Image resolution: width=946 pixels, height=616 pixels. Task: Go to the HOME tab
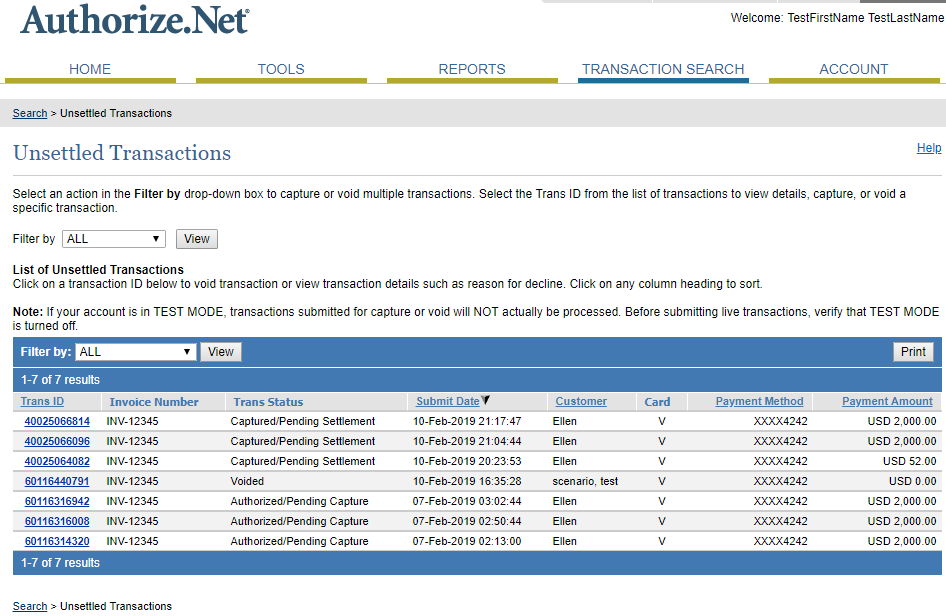click(90, 70)
